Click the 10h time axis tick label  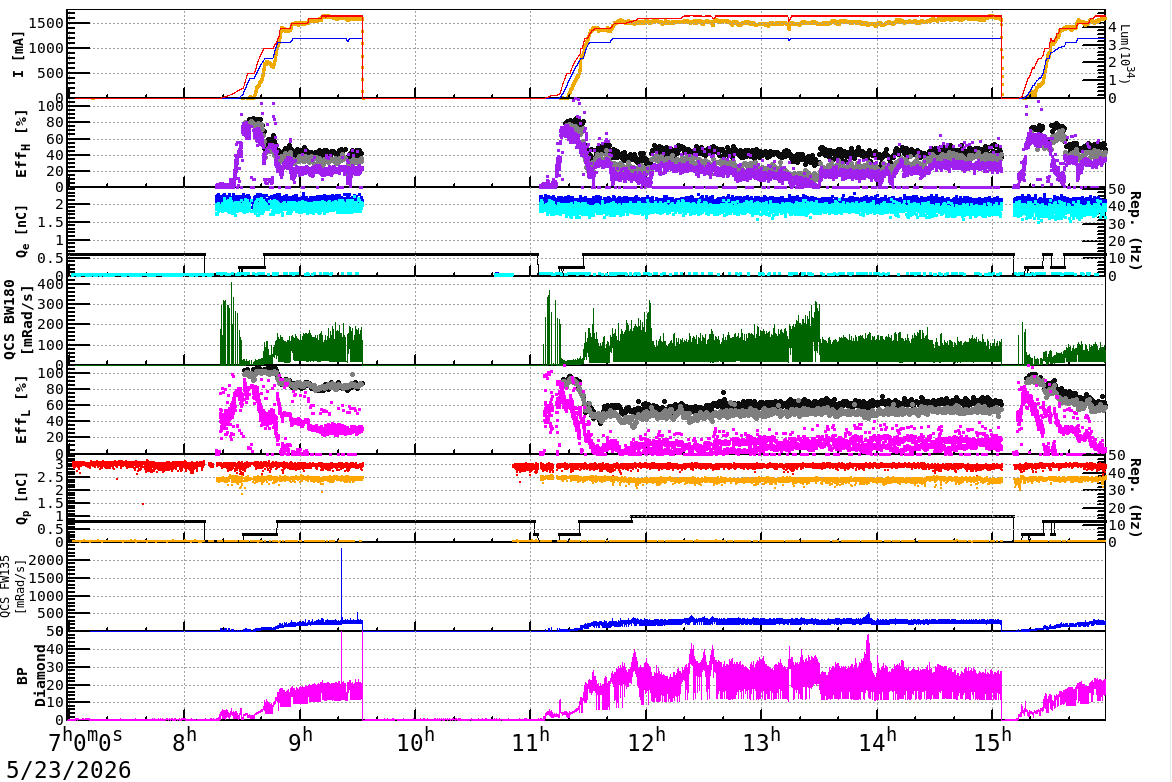[x=415, y=742]
